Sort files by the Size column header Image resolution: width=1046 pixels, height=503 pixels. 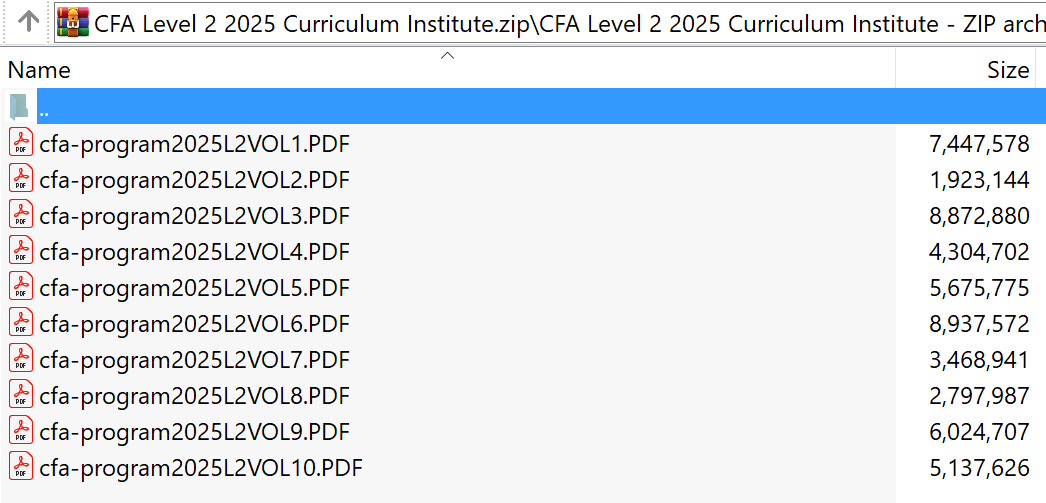1007,70
